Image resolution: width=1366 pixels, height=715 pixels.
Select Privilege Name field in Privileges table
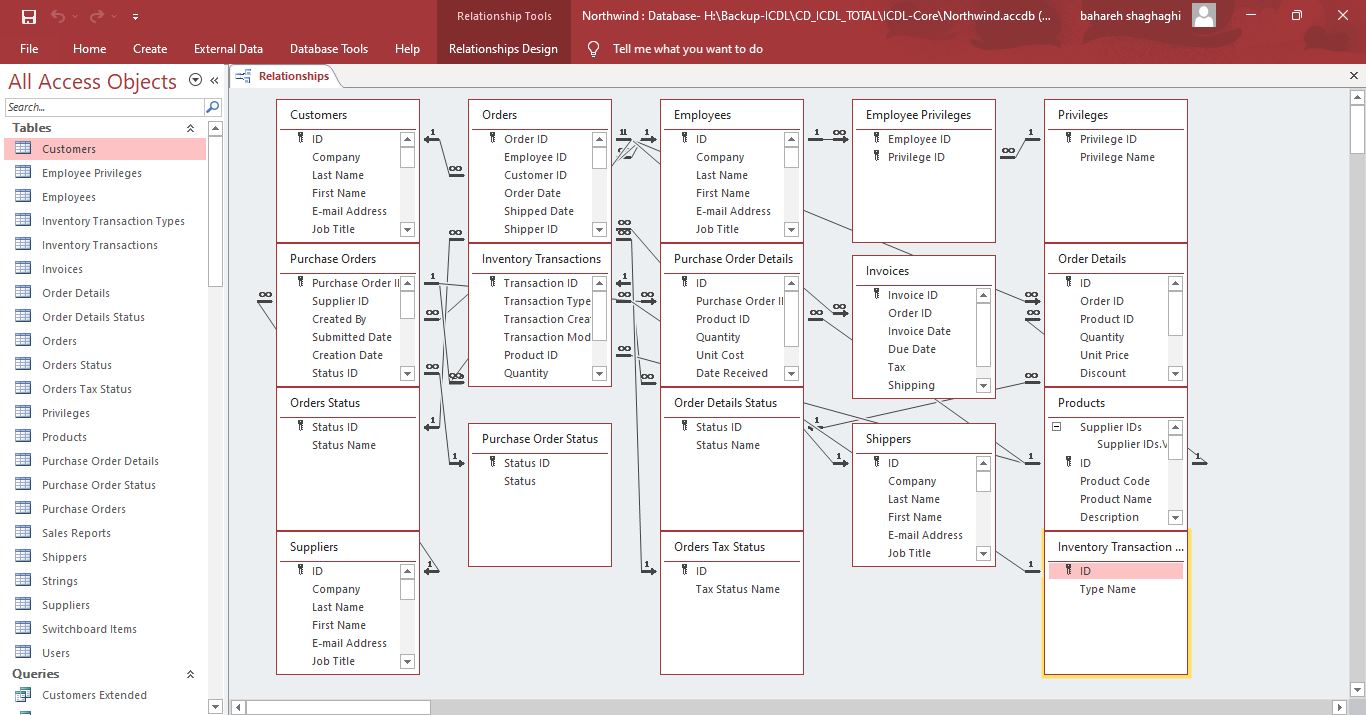(x=1116, y=157)
